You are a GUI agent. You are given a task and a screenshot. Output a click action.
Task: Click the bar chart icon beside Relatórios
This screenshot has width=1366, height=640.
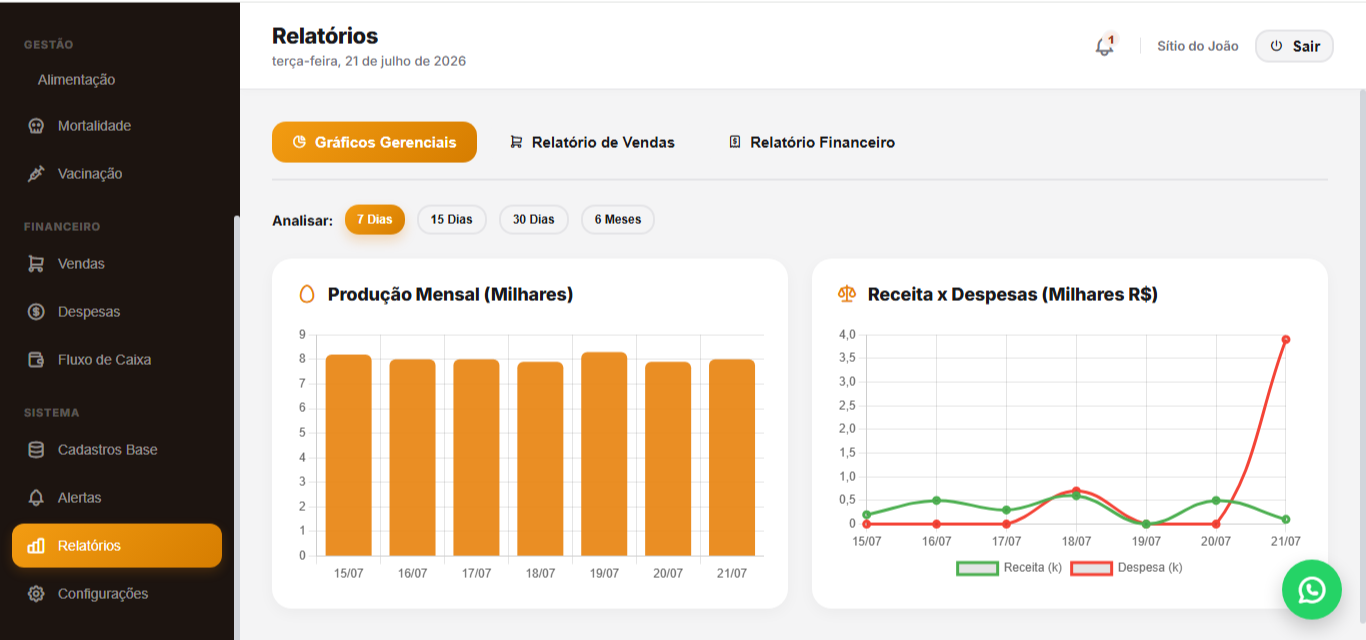click(36, 546)
